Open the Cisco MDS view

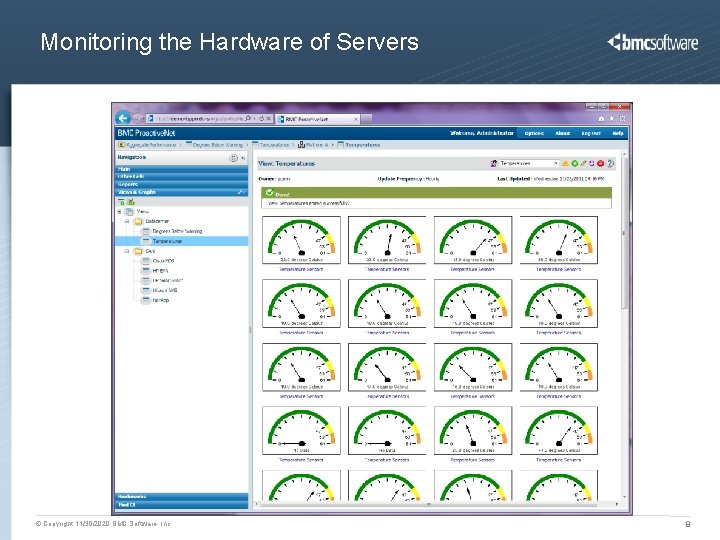[158, 261]
